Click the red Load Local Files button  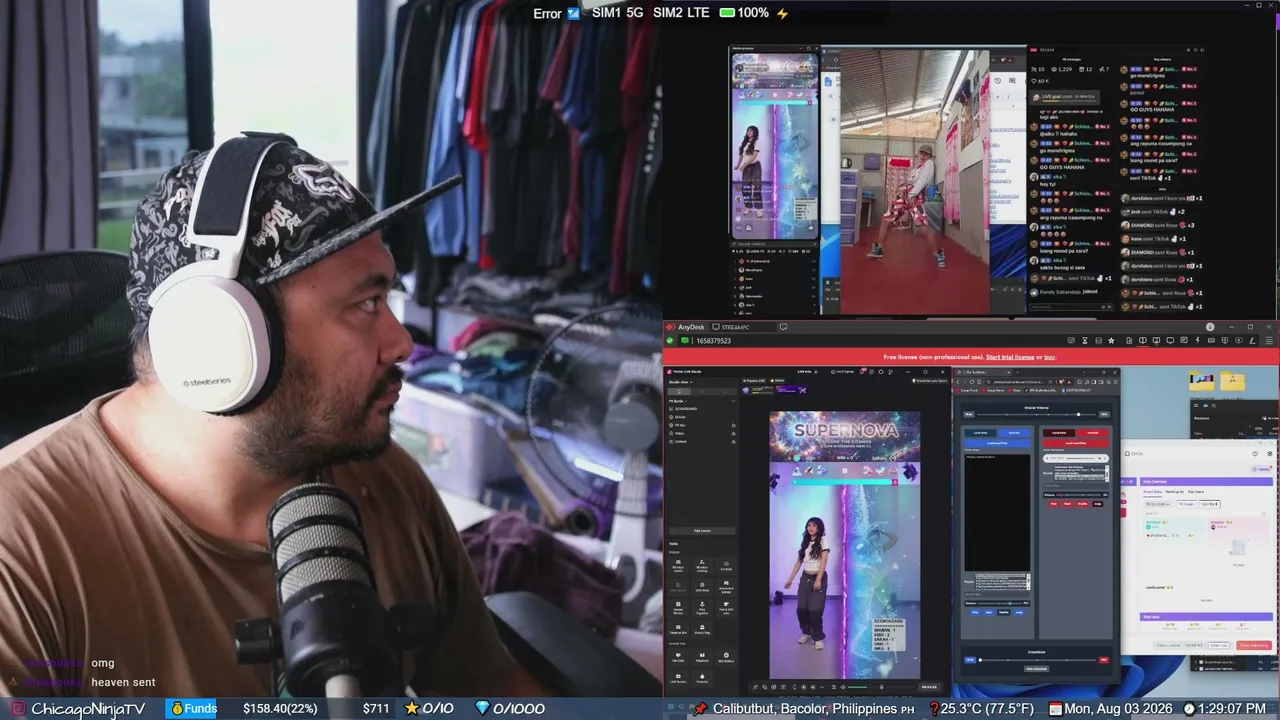click(1076, 442)
